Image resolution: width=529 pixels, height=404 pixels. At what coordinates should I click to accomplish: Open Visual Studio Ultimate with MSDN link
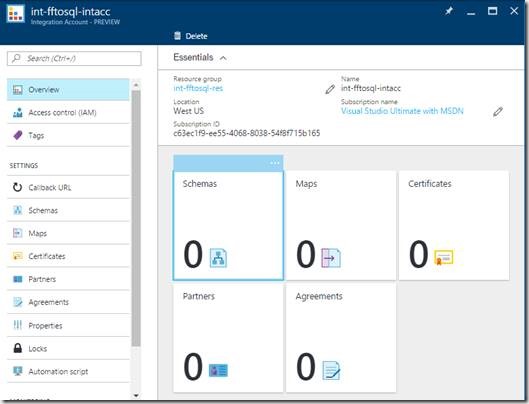point(402,111)
